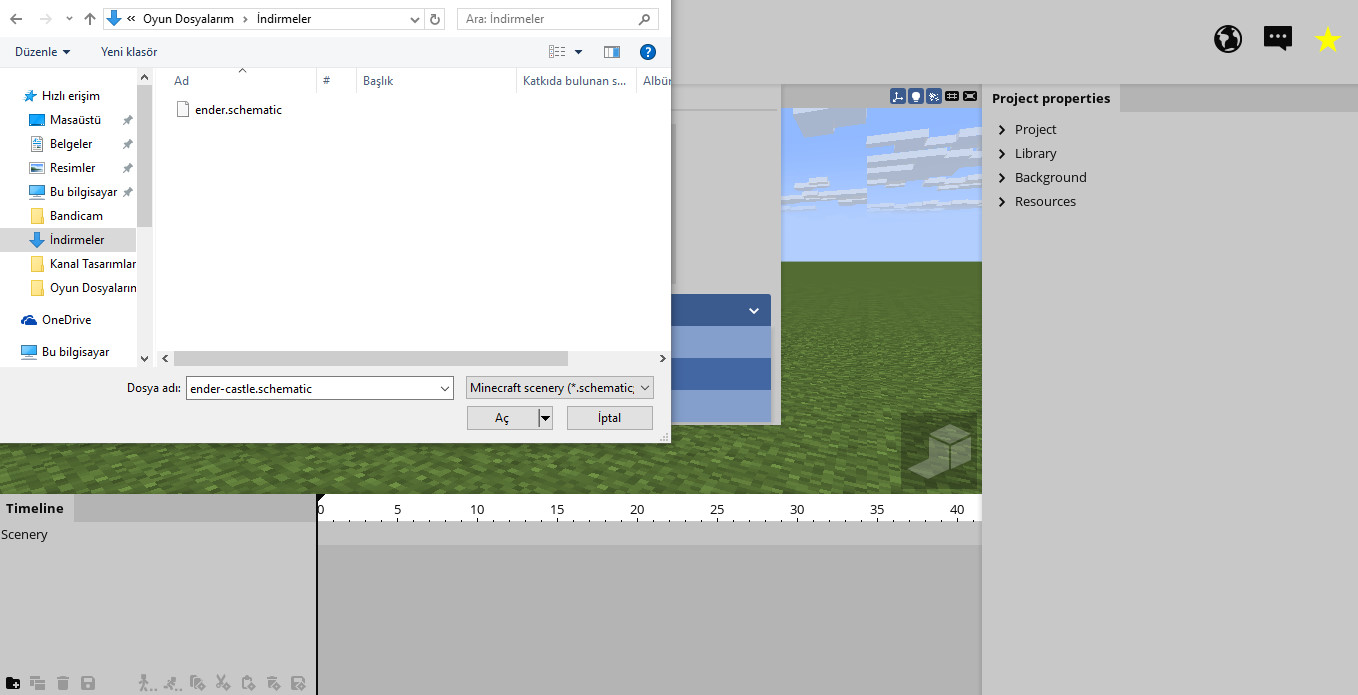The image size is (1358, 695).
Task: Go up one folder level
Action: pyautogui.click(x=90, y=19)
